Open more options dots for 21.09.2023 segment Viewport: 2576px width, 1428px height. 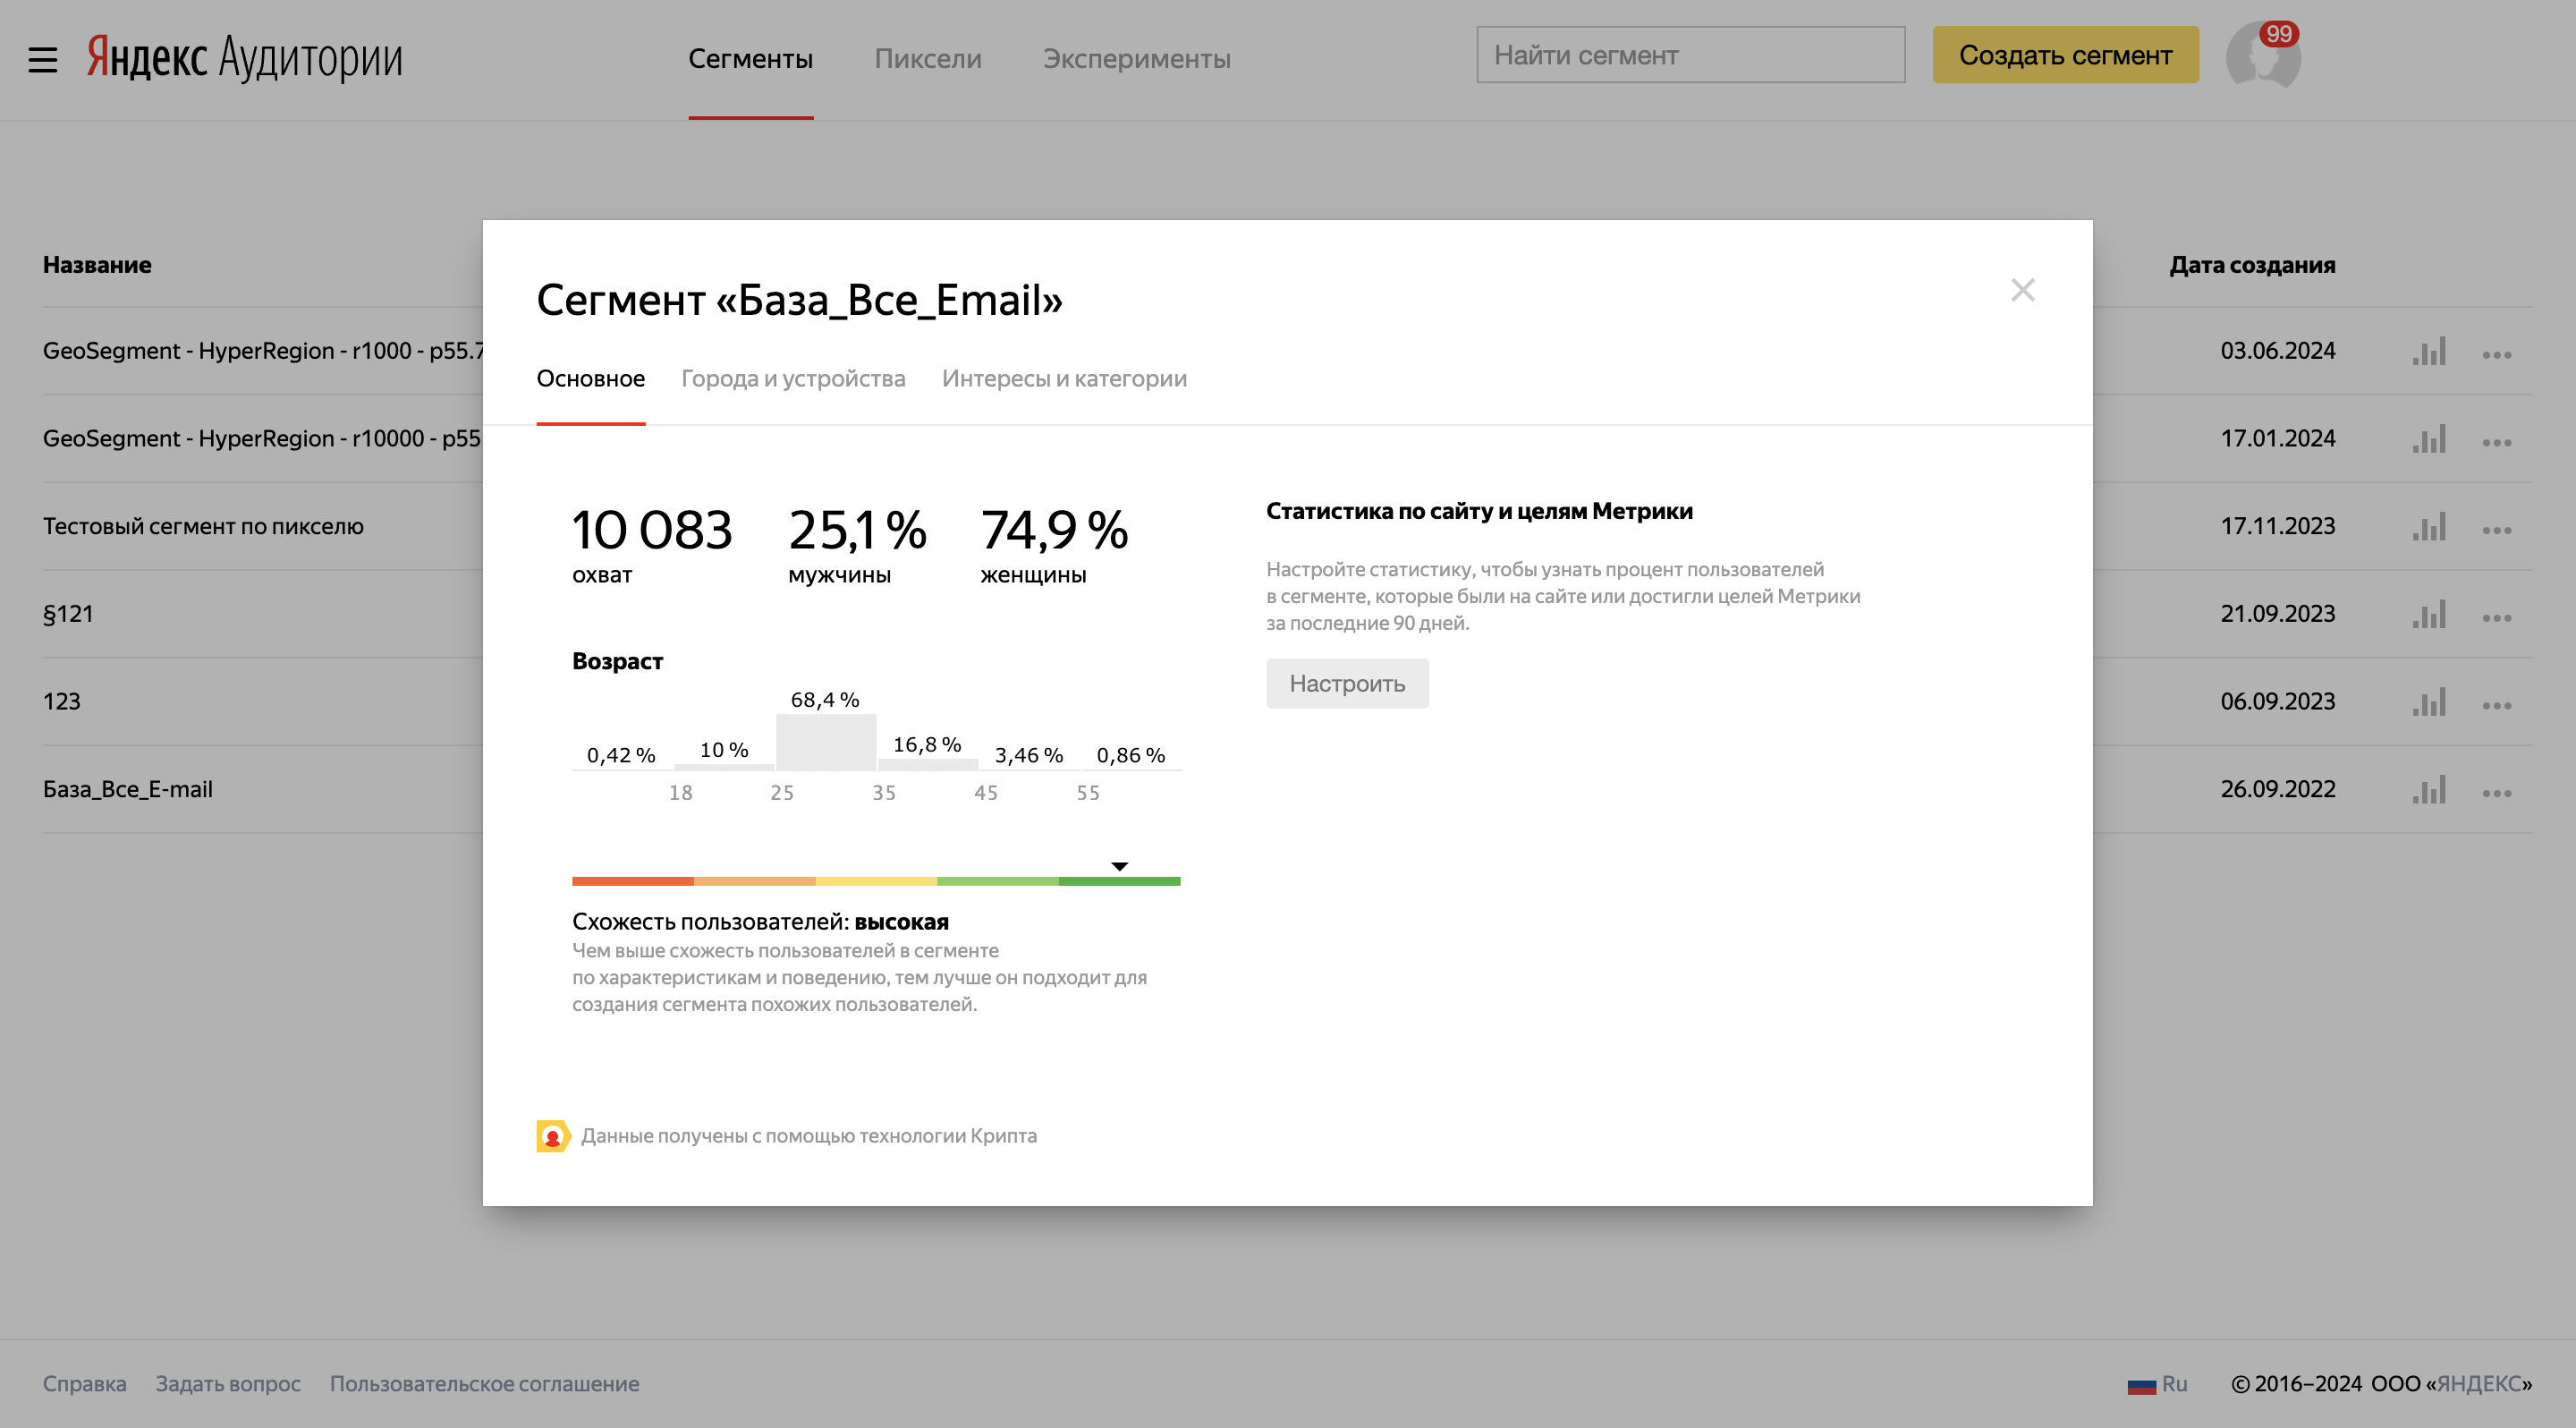click(2497, 617)
